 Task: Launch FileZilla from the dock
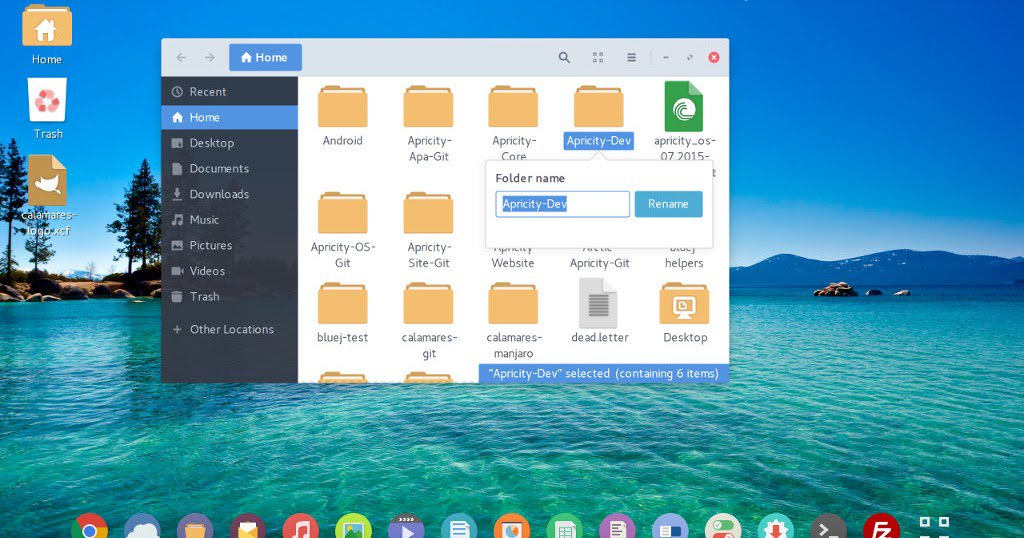point(882,528)
